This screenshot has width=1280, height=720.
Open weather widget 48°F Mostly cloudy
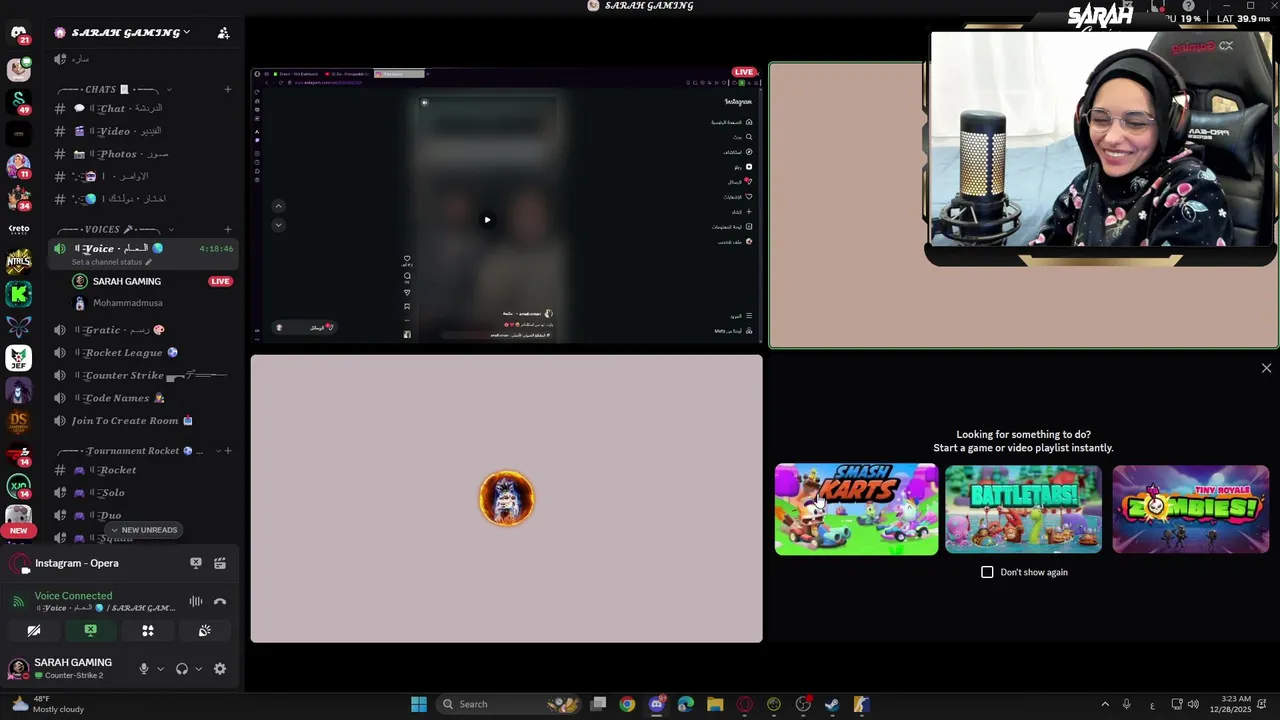tap(48, 704)
